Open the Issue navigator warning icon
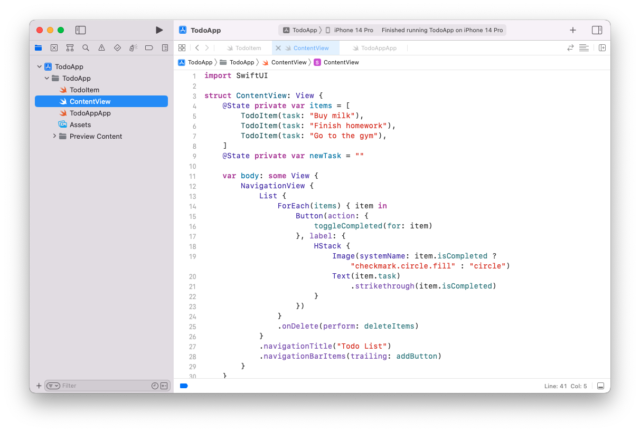Image resolution: width=640 pixels, height=432 pixels. click(x=102, y=48)
